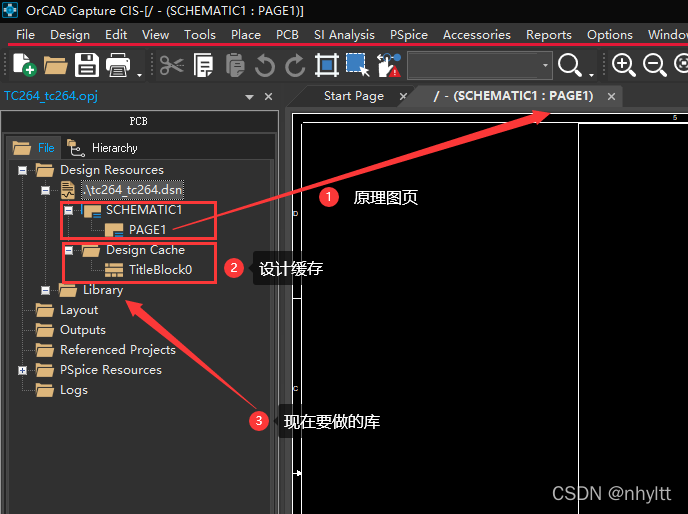Viewport: 688px width, 514px height.
Task: Open the PSpice menu
Action: 409,34
